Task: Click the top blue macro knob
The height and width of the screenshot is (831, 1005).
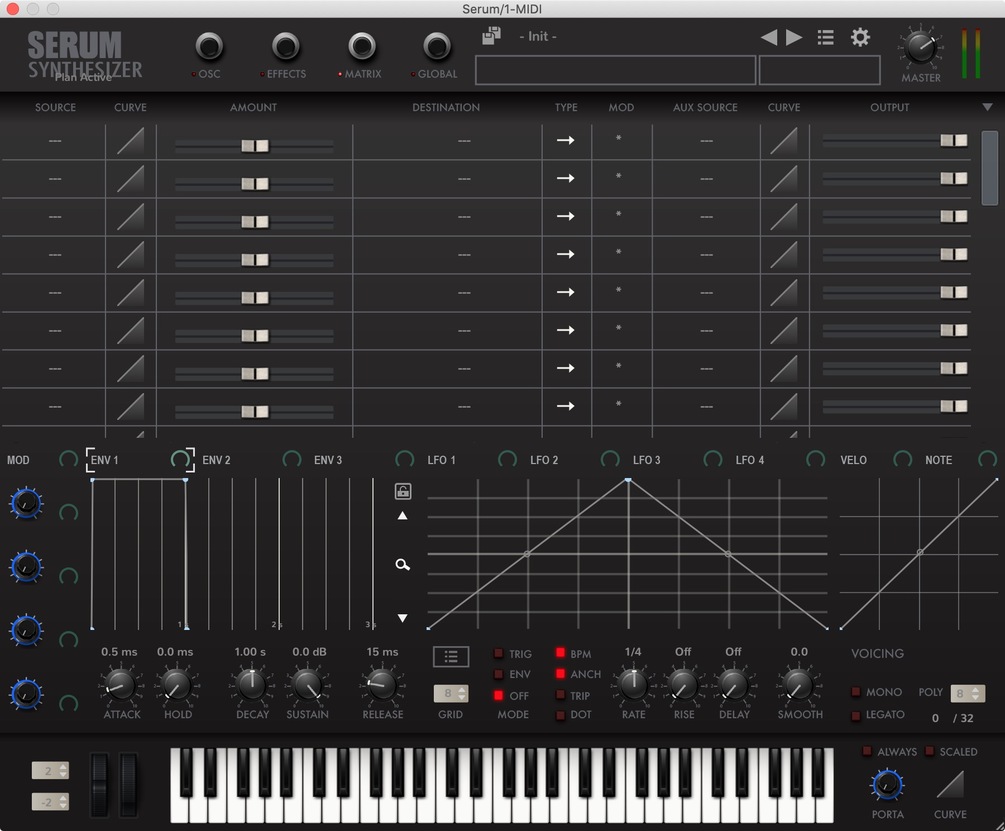Action: (26, 504)
